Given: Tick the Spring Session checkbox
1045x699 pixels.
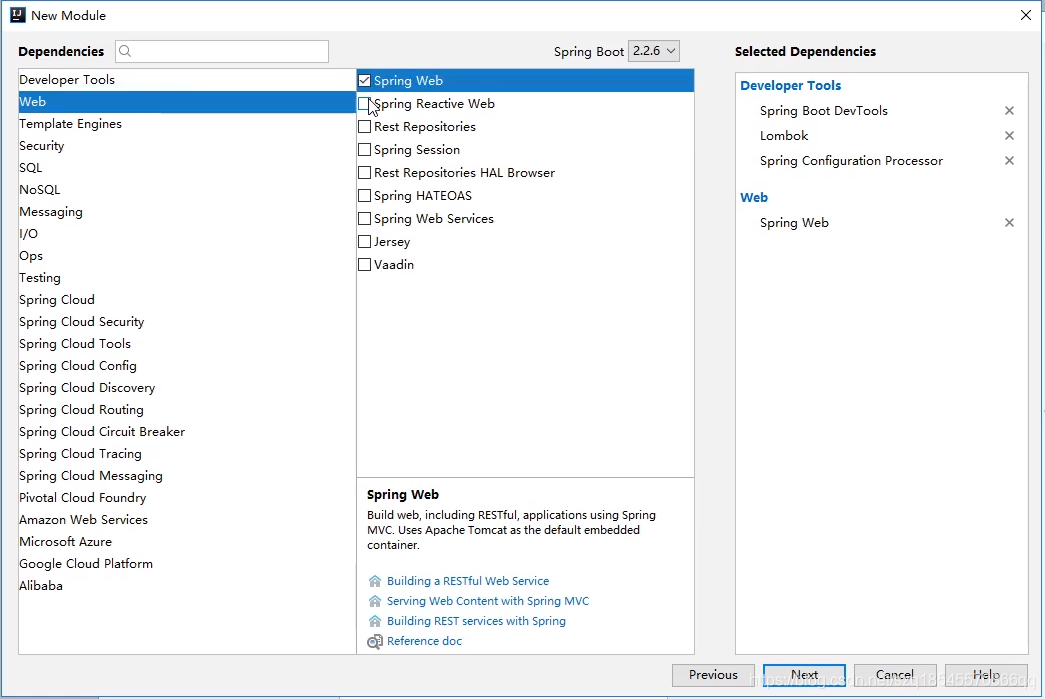Looking at the screenshot, I should click(x=365, y=150).
